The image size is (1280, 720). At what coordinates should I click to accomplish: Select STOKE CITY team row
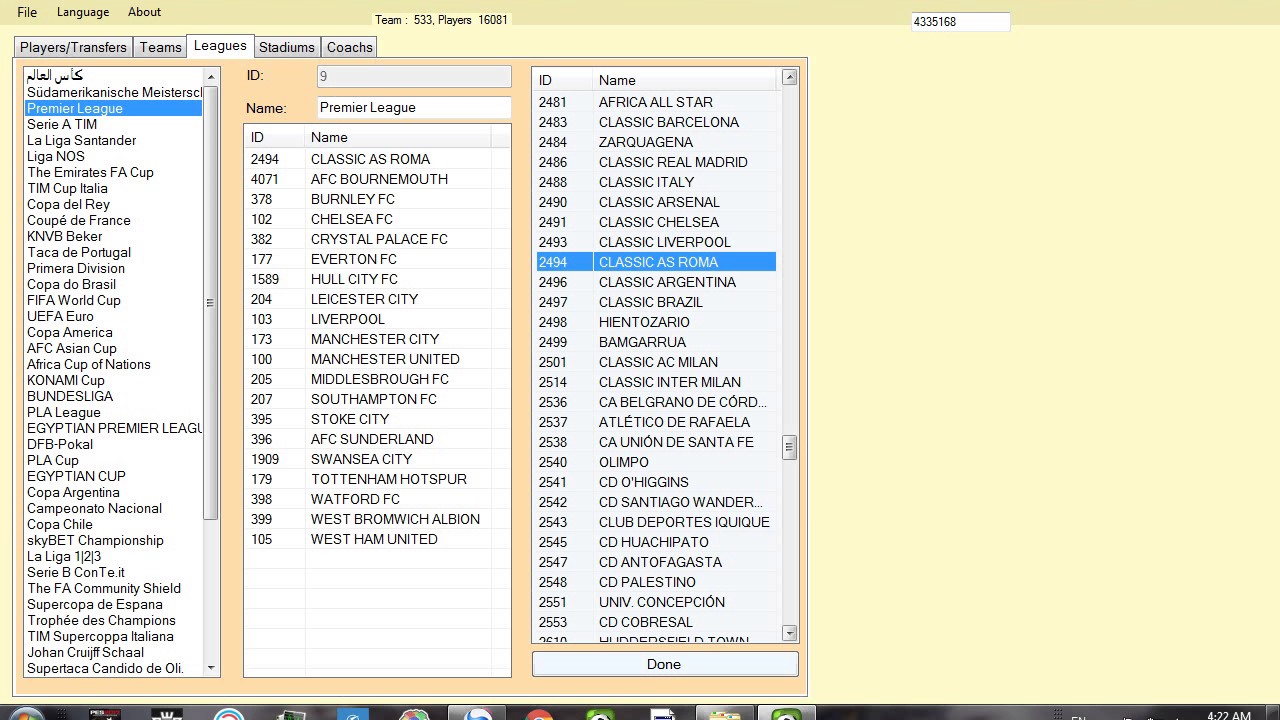coord(377,419)
